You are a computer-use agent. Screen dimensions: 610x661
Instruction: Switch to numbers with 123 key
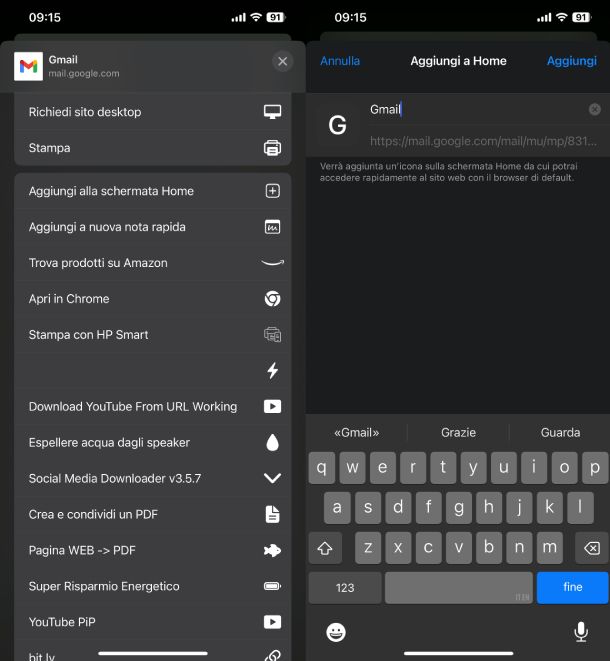tap(345, 588)
